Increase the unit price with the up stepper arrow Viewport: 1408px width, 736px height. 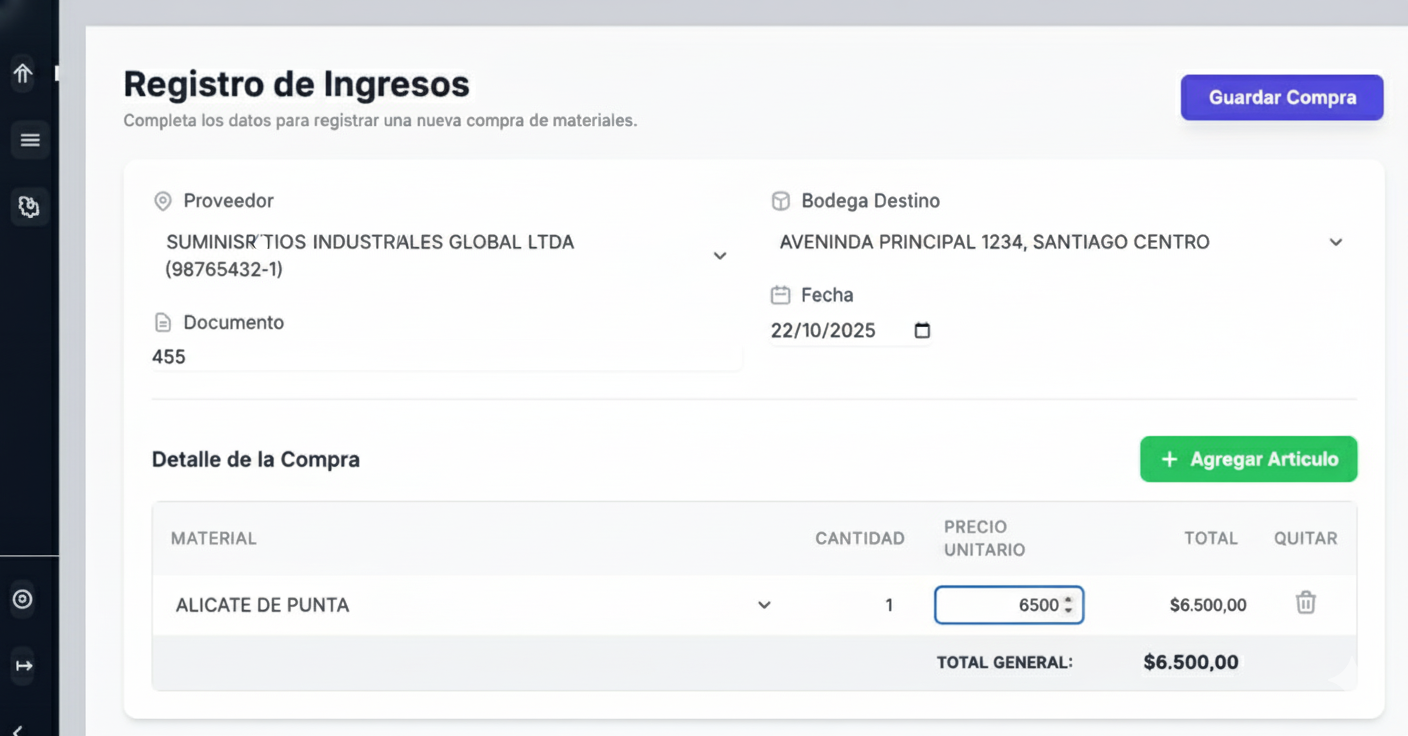1068,600
